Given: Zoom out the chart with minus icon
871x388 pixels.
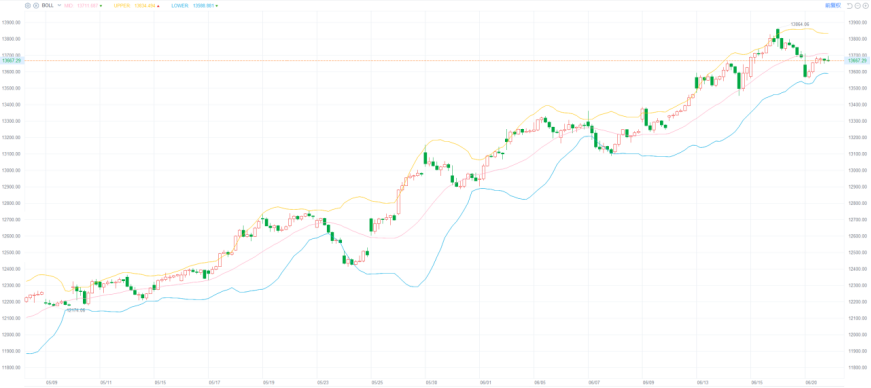Looking at the screenshot, I should click(858, 6).
